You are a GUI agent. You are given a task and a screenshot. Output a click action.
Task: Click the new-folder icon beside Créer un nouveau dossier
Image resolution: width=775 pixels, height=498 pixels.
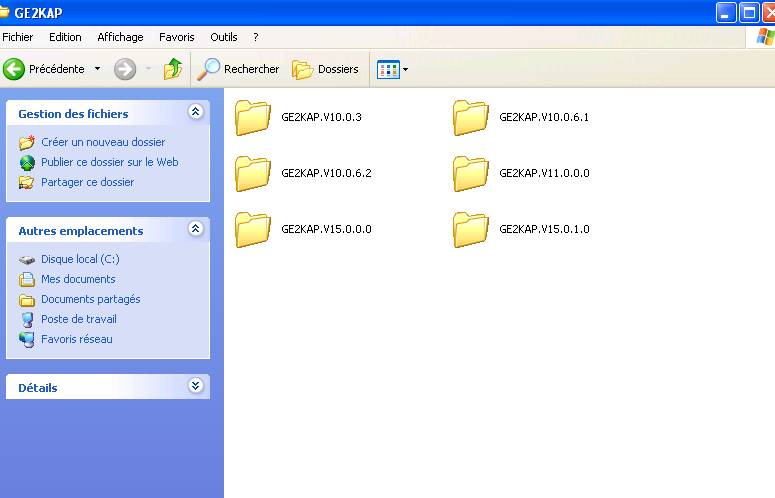pos(27,142)
